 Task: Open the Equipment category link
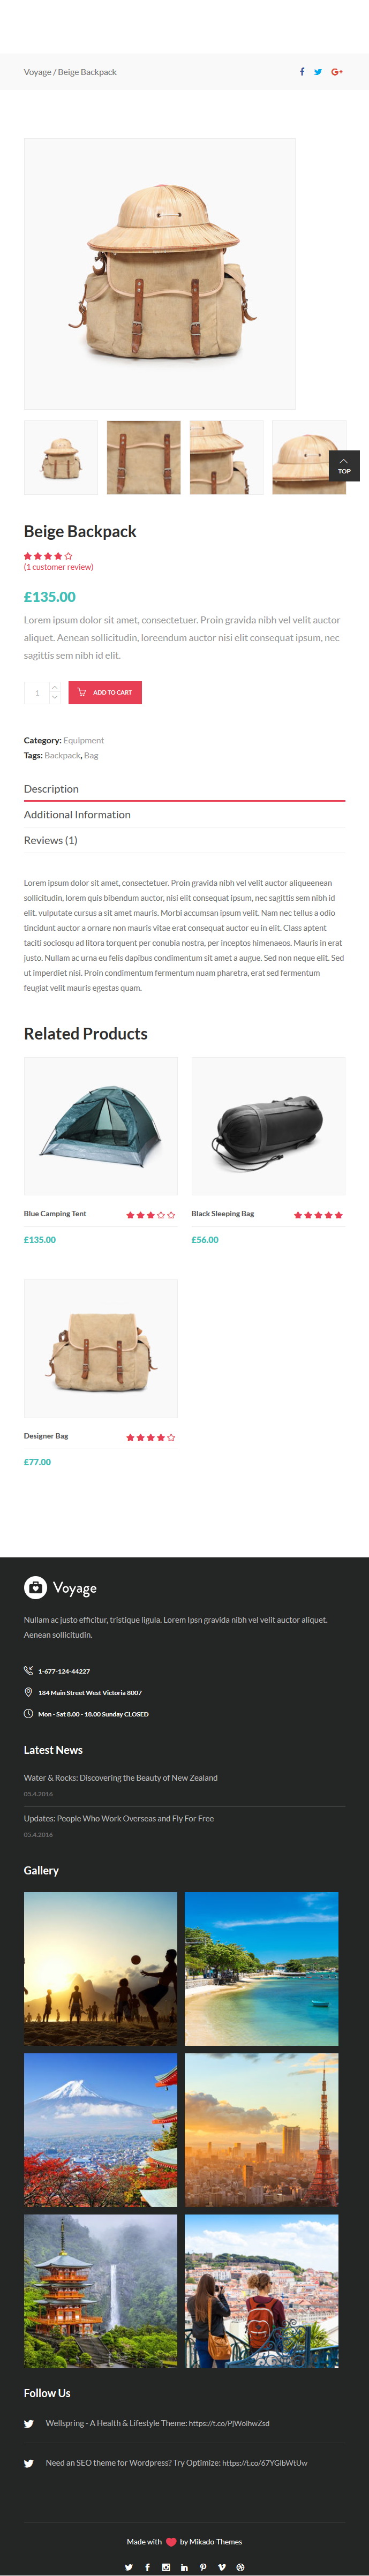click(83, 741)
